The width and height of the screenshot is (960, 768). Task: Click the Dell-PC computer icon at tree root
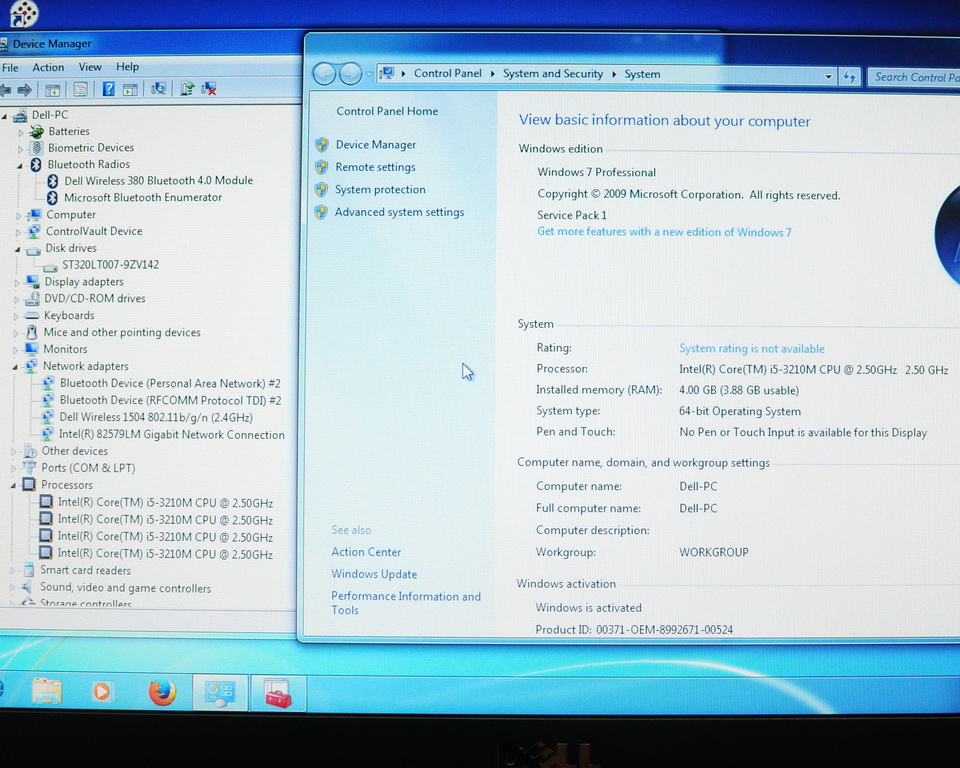(20, 115)
